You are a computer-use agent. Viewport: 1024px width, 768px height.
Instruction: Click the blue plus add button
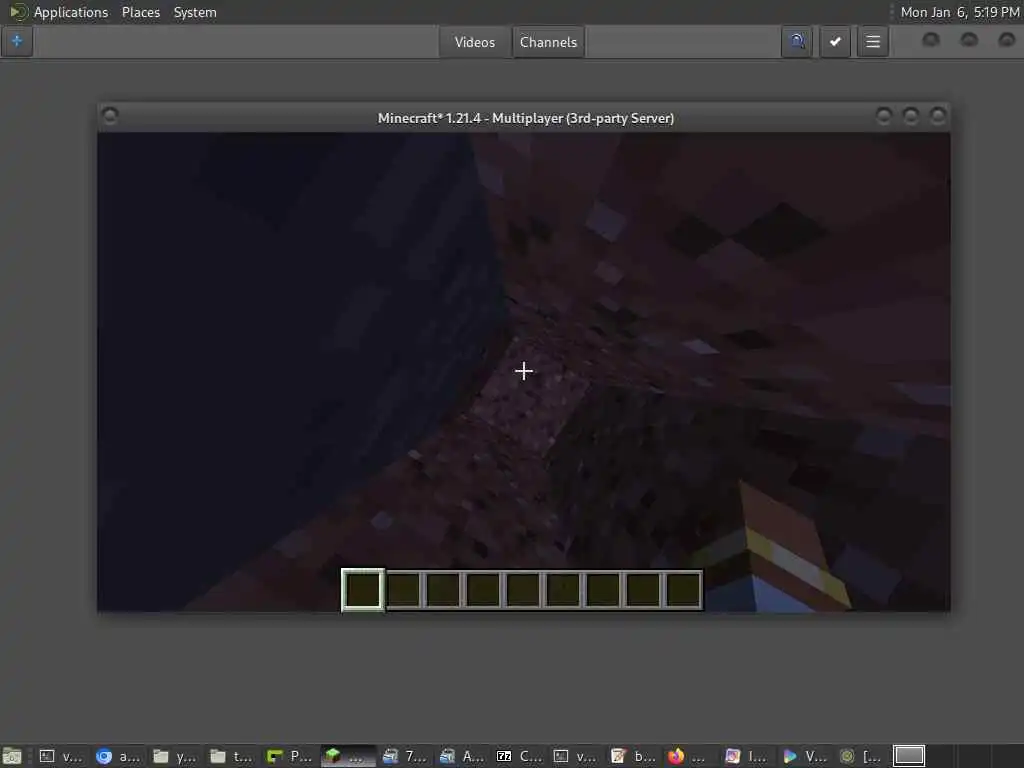pos(17,42)
